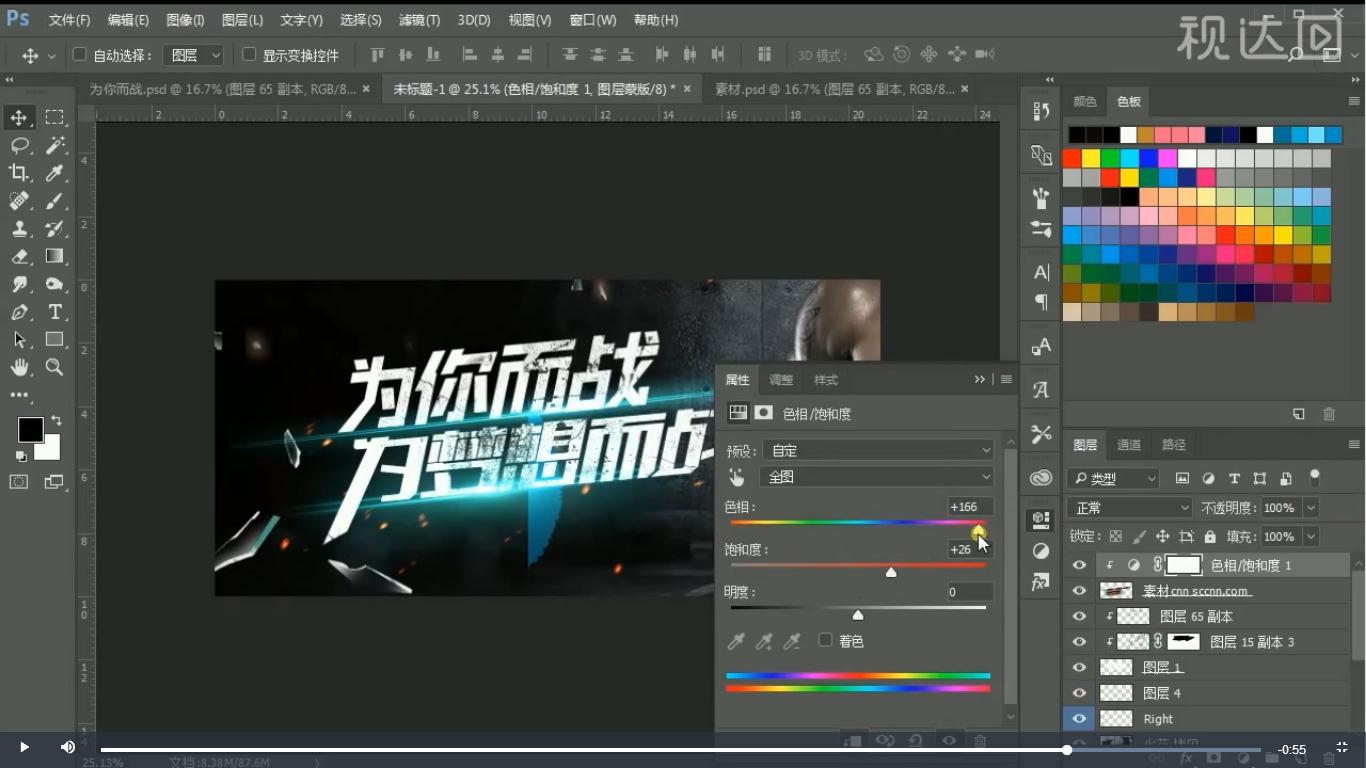The width and height of the screenshot is (1366, 768).
Task: Select the Move tool
Action: (x=18, y=117)
